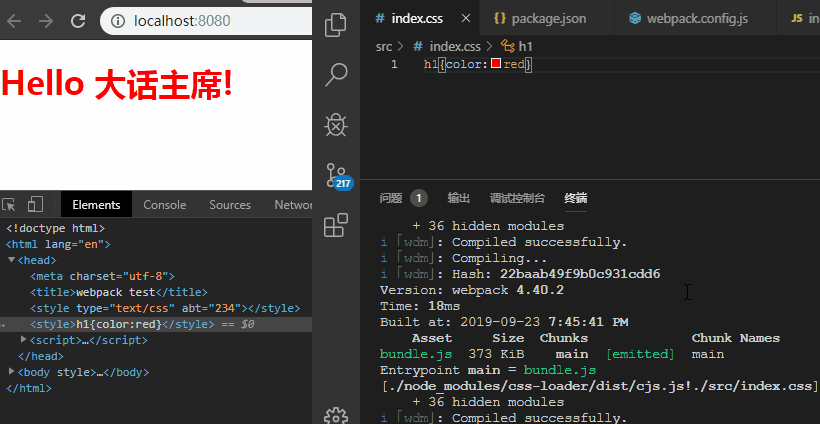Expand the body element in DOM tree
Viewport: 820px width, 424px height.
pyautogui.click(x=12, y=372)
